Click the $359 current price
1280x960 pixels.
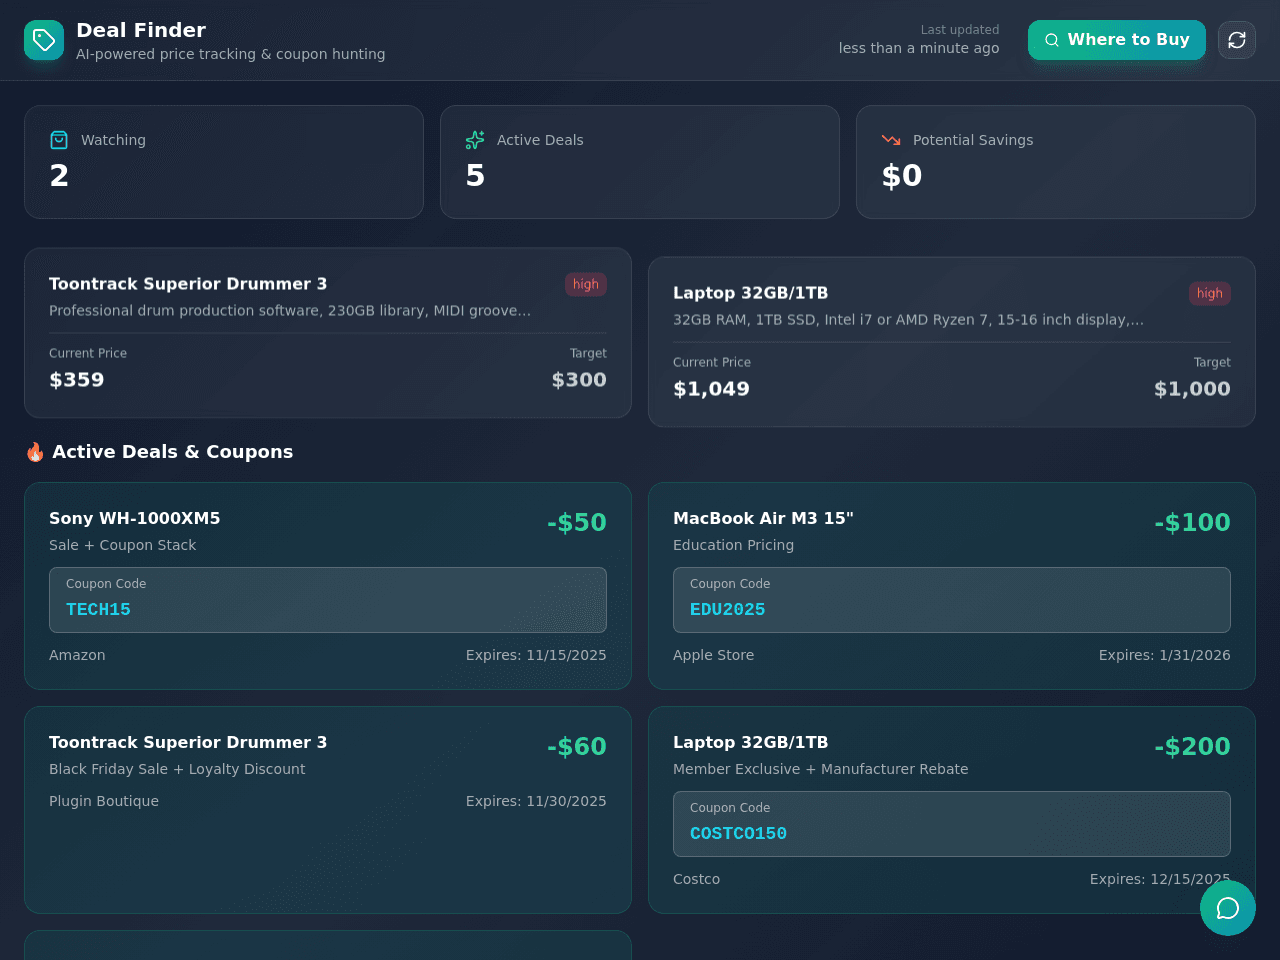[x=77, y=380]
